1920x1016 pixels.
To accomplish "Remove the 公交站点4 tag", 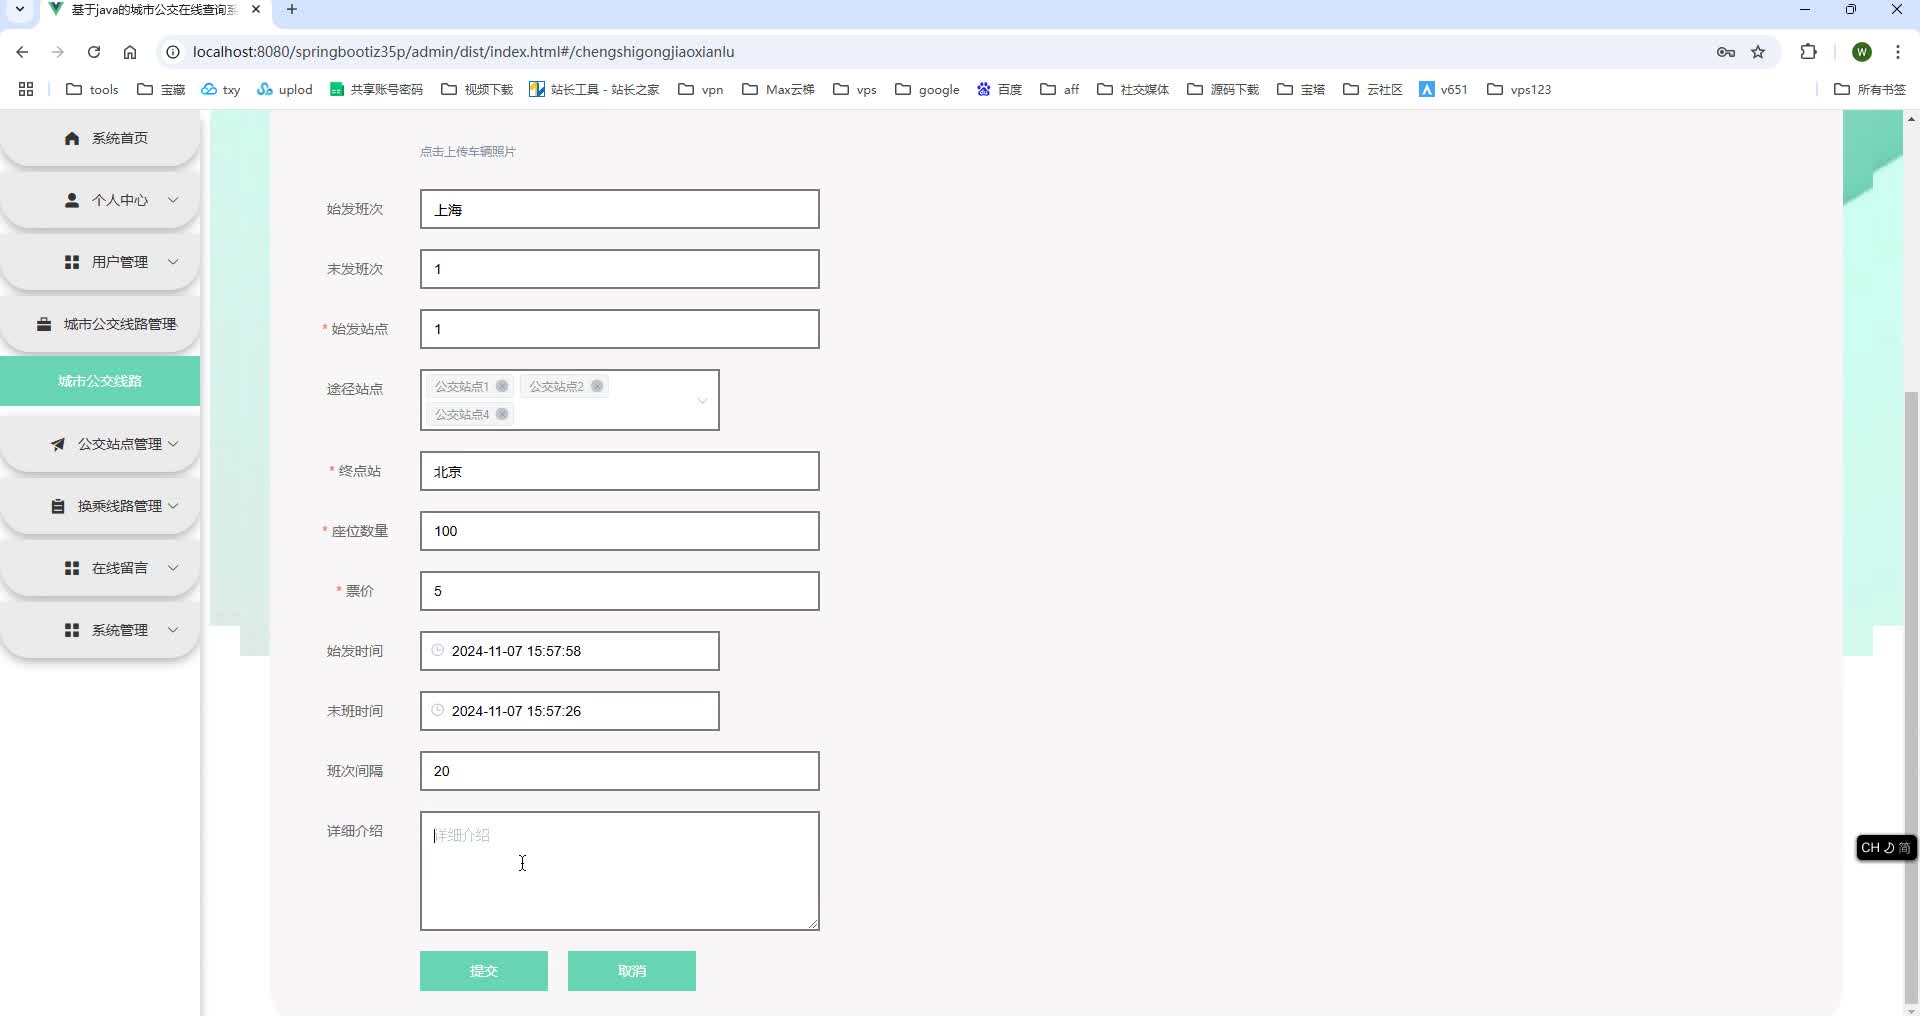I will [502, 414].
